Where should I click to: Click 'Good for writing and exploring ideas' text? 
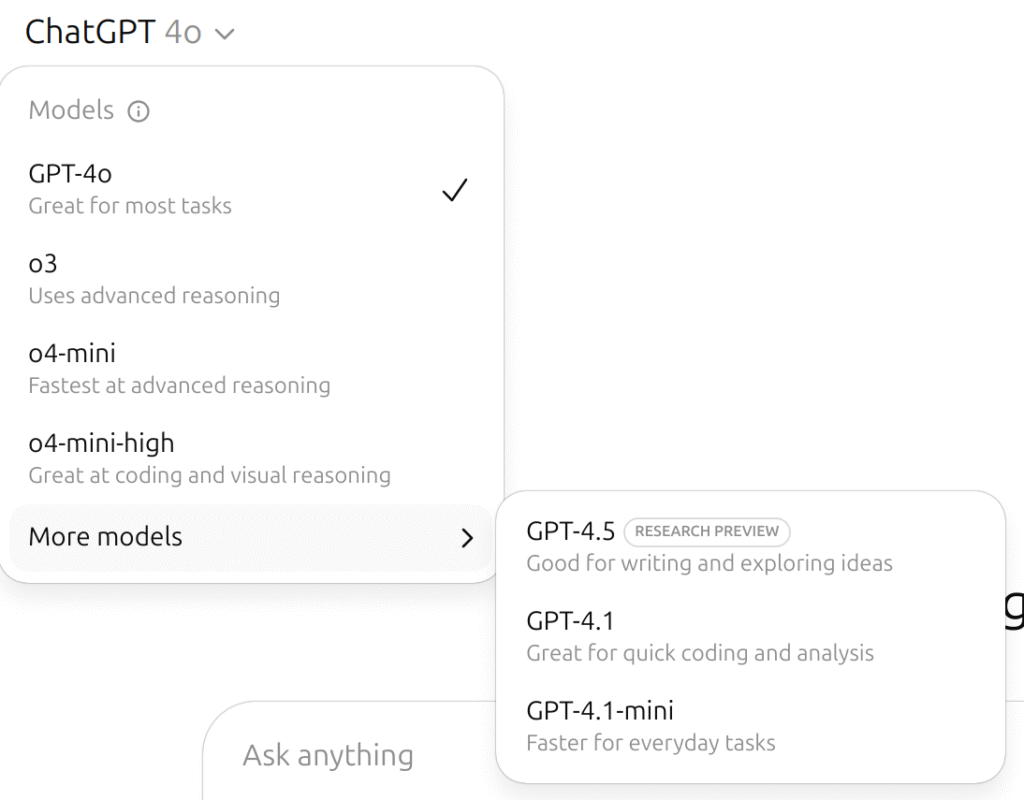coord(709,563)
